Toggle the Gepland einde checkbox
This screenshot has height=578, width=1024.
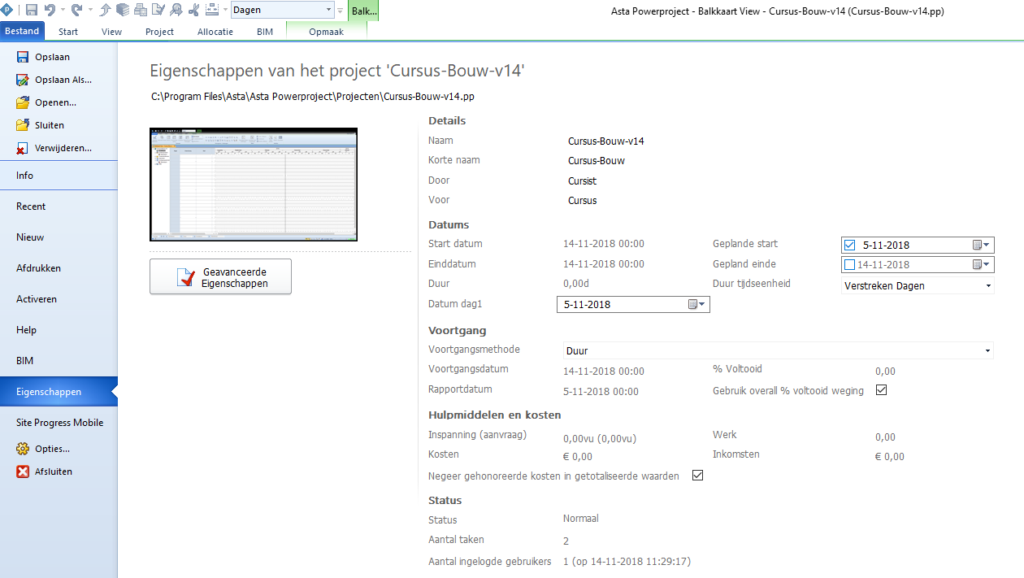pyautogui.click(x=850, y=265)
